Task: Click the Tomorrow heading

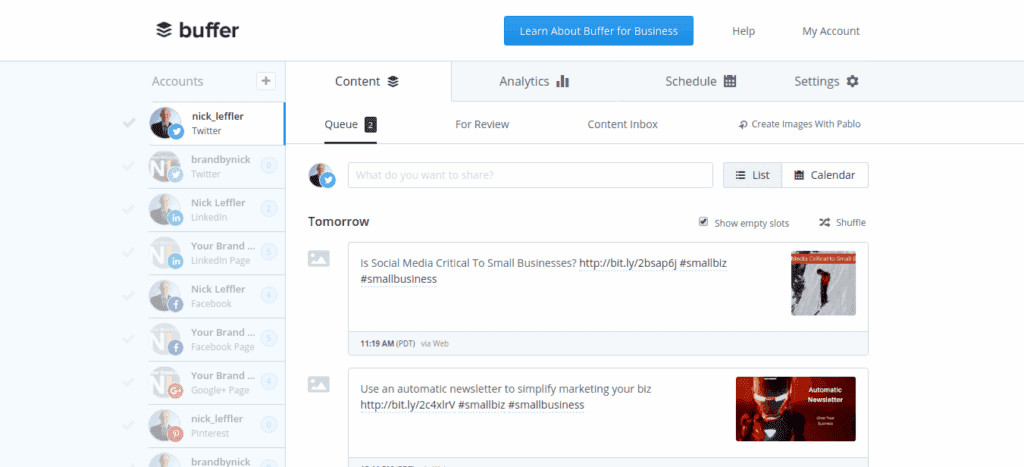Action: point(338,222)
